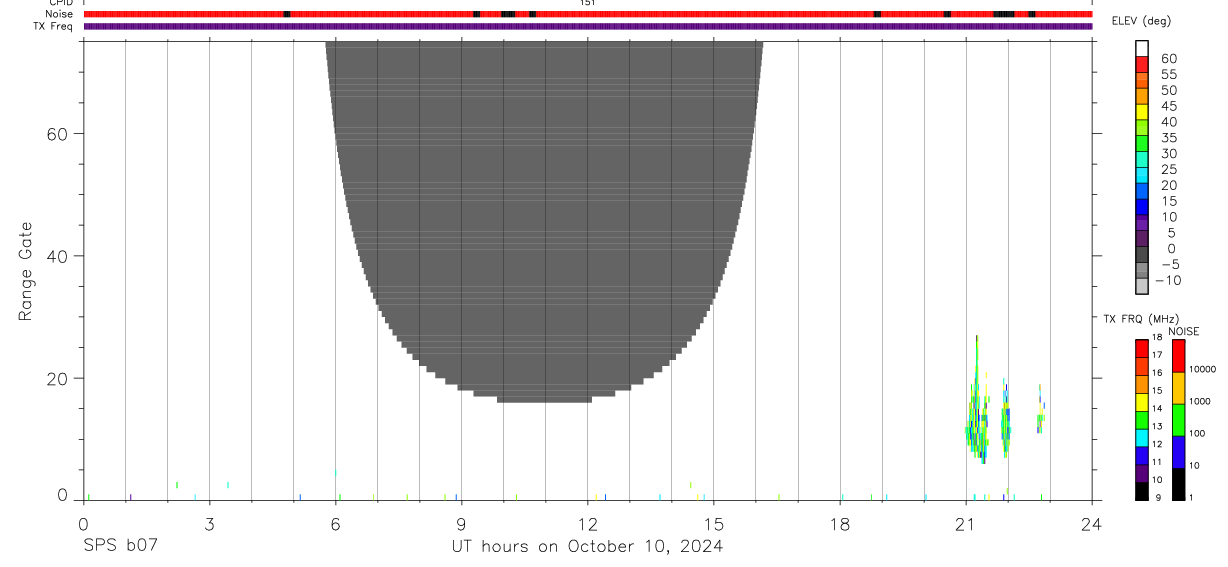Click the 'SPS b07' plot label
Image resolution: width=1228 pixels, height=567 pixels.
[120, 546]
